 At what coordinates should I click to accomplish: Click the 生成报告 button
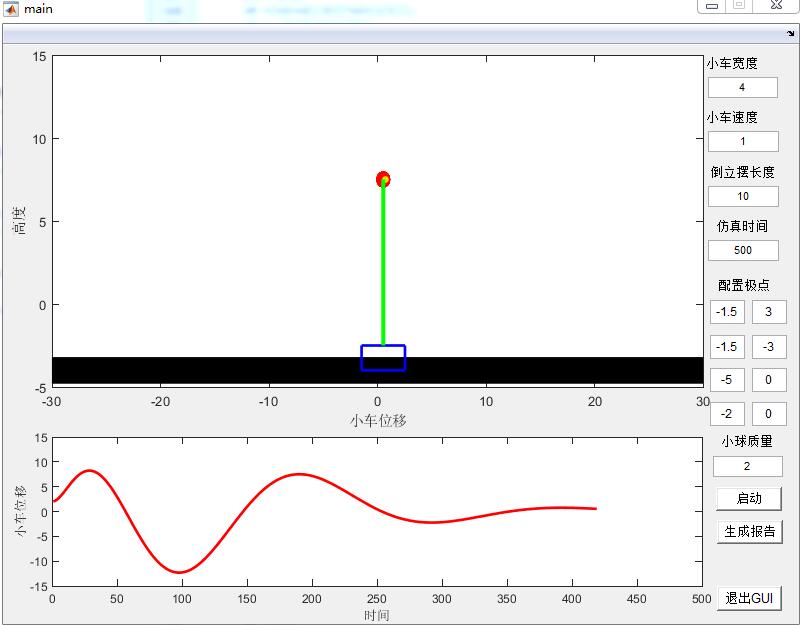click(x=749, y=531)
